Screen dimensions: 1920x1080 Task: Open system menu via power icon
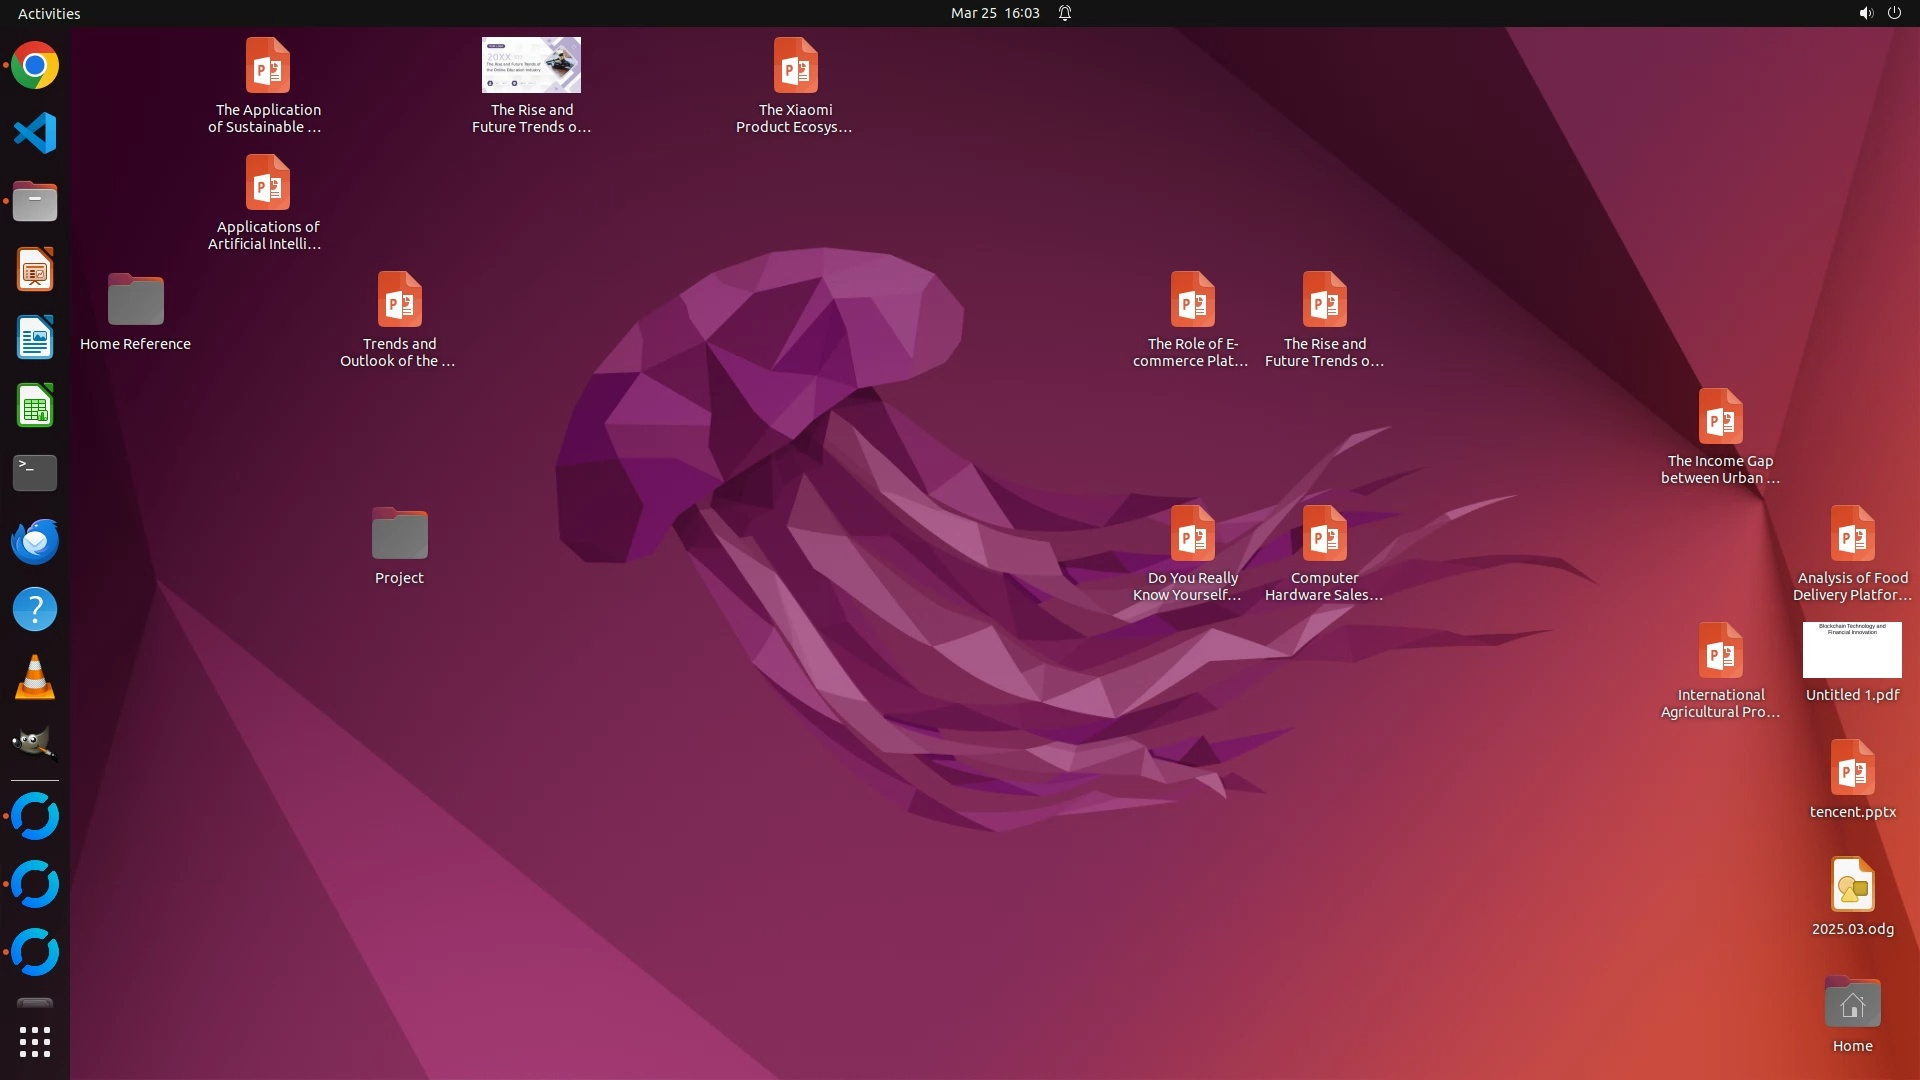point(1894,13)
